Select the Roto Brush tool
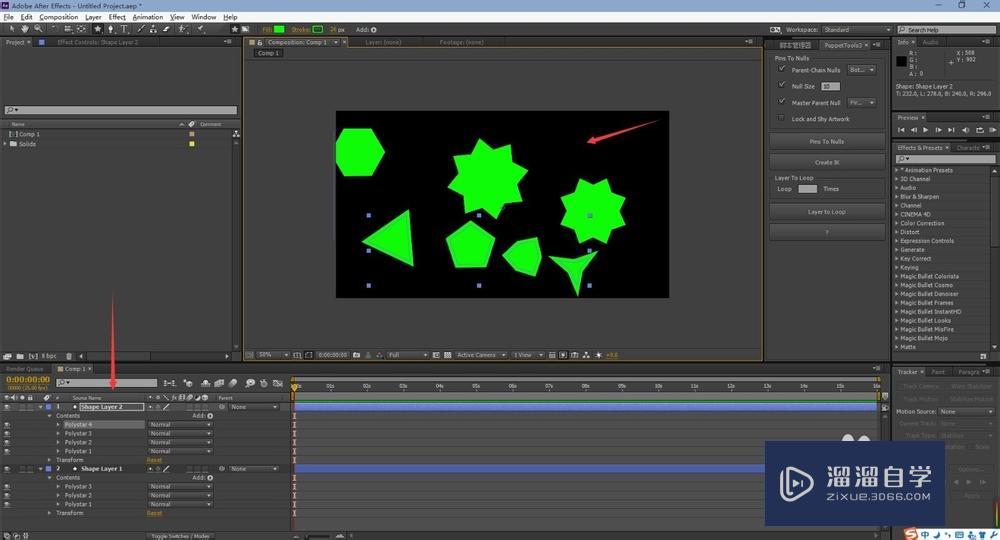The image size is (1000, 540). pos(183,29)
